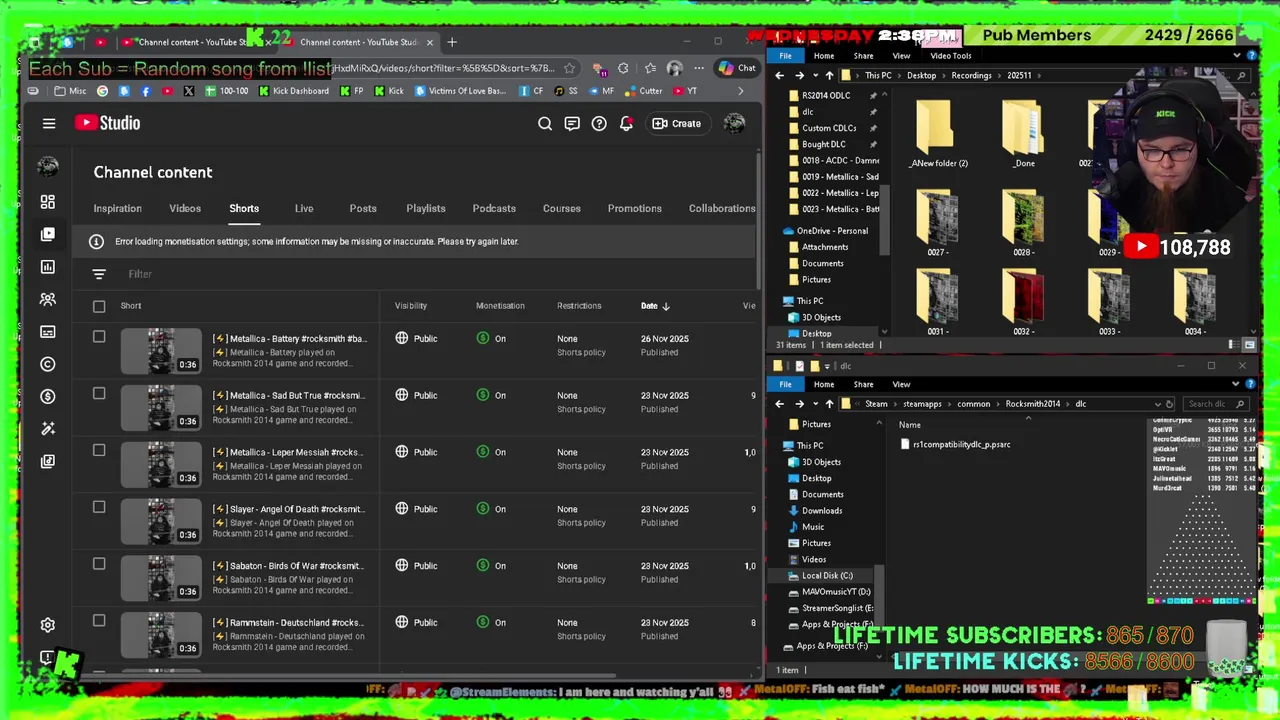Open the comments icon in Studio header
The image size is (1280, 720).
572,123
